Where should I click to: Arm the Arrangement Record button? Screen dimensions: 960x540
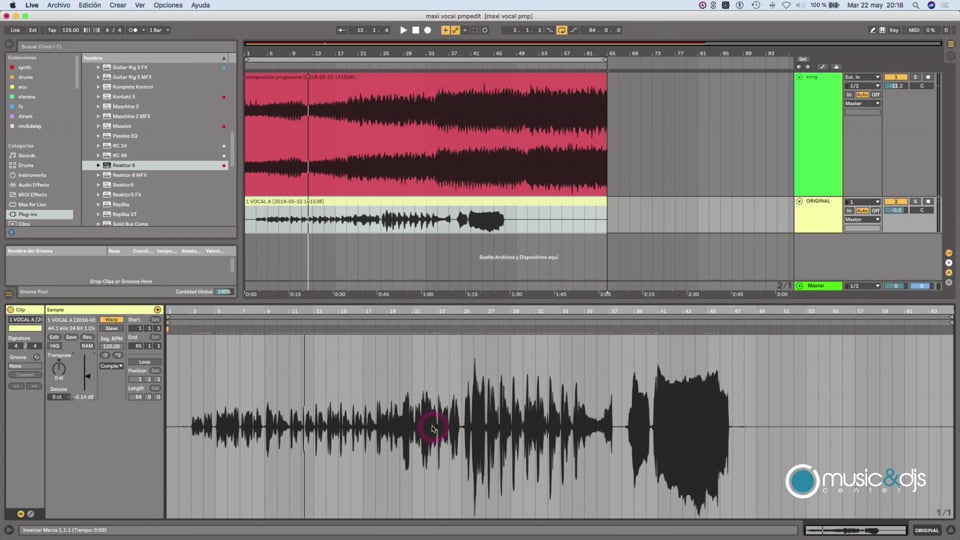427,30
